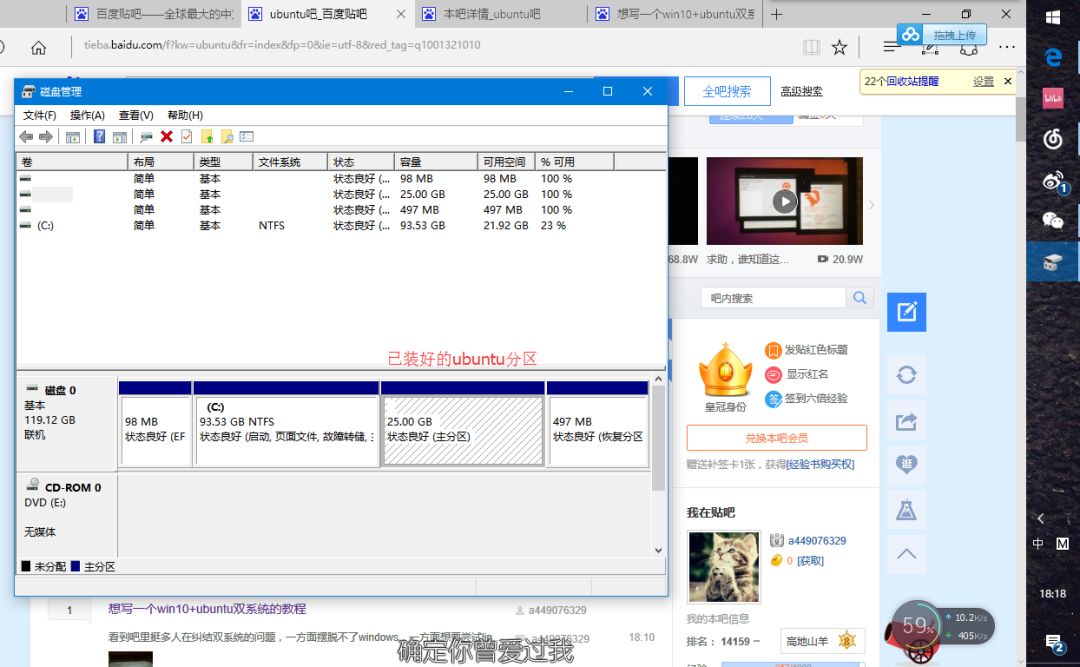Open the bilibili taskbar icon
This screenshot has width=1080, height=667.
pyautogui.click(x=1052, y=98)
